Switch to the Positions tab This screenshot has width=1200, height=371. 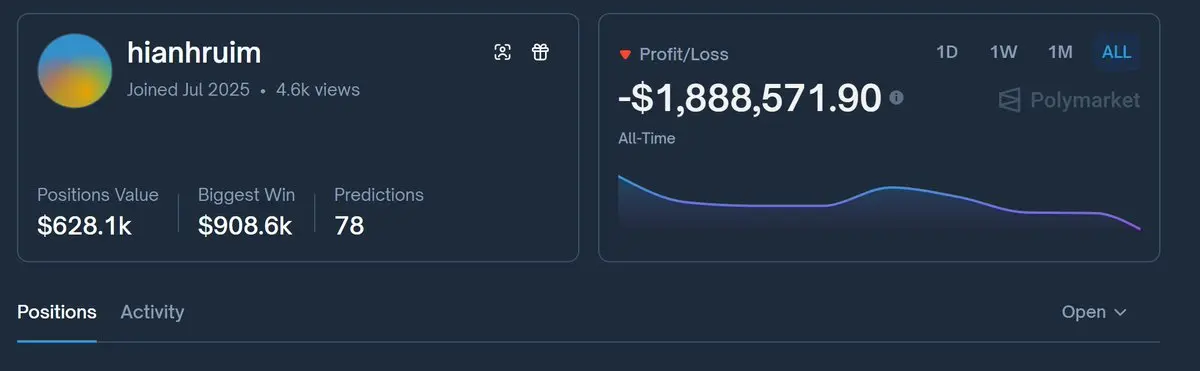pos(57,312)
